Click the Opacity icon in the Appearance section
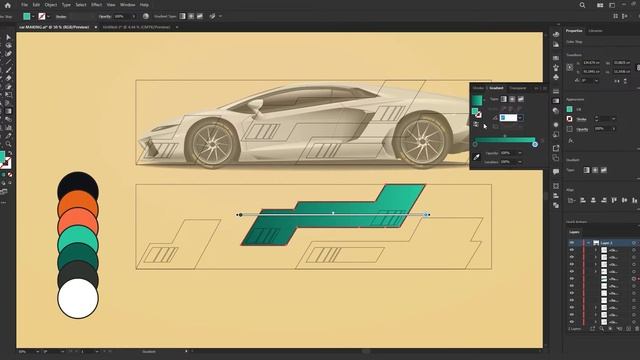This screenshot has width=640, height=360. tap(570, 129)
